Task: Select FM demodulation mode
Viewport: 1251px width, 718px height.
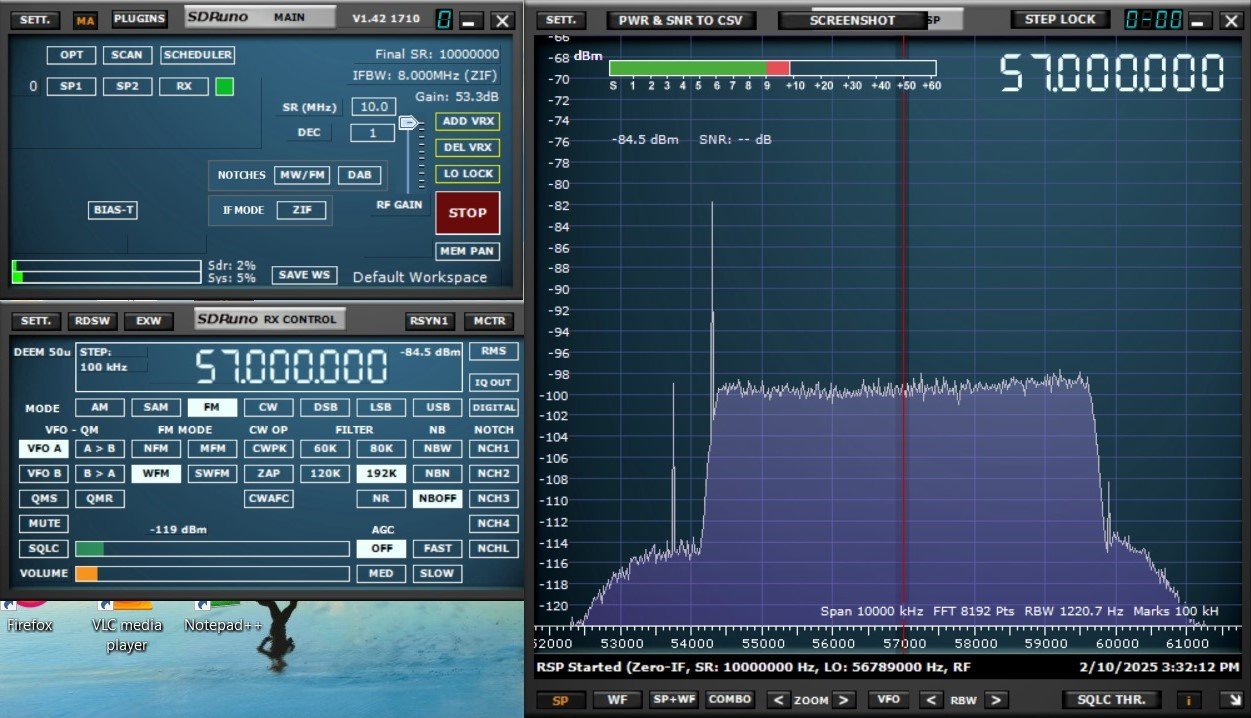Action: coord(213,408)
